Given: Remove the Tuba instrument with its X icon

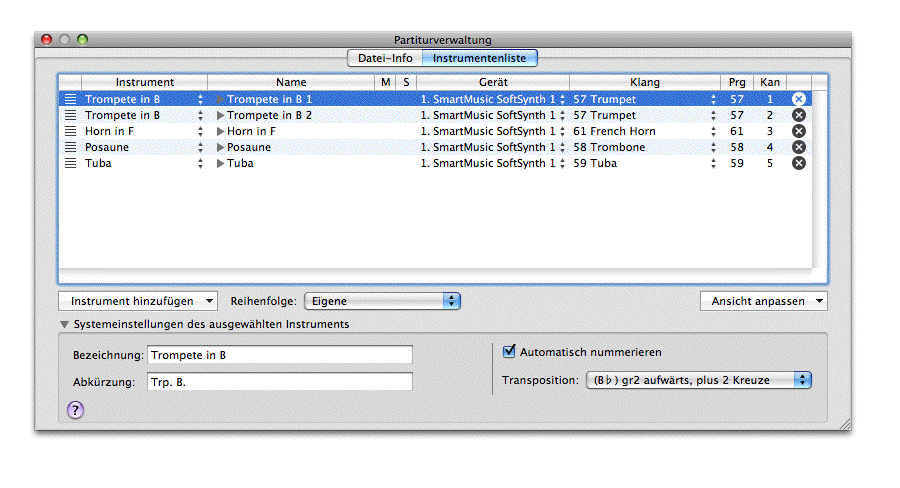Looking at the screenshot, I should click(798, 163).
